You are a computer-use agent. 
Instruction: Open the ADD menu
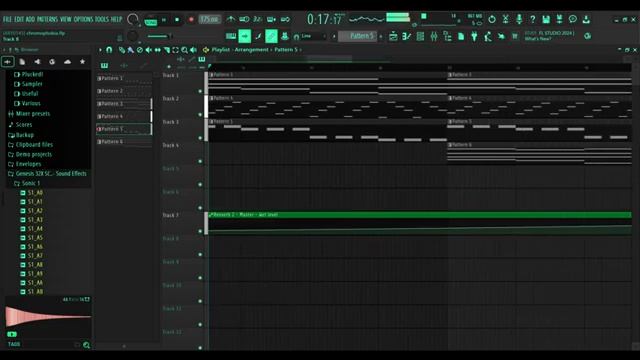[31, 19]
